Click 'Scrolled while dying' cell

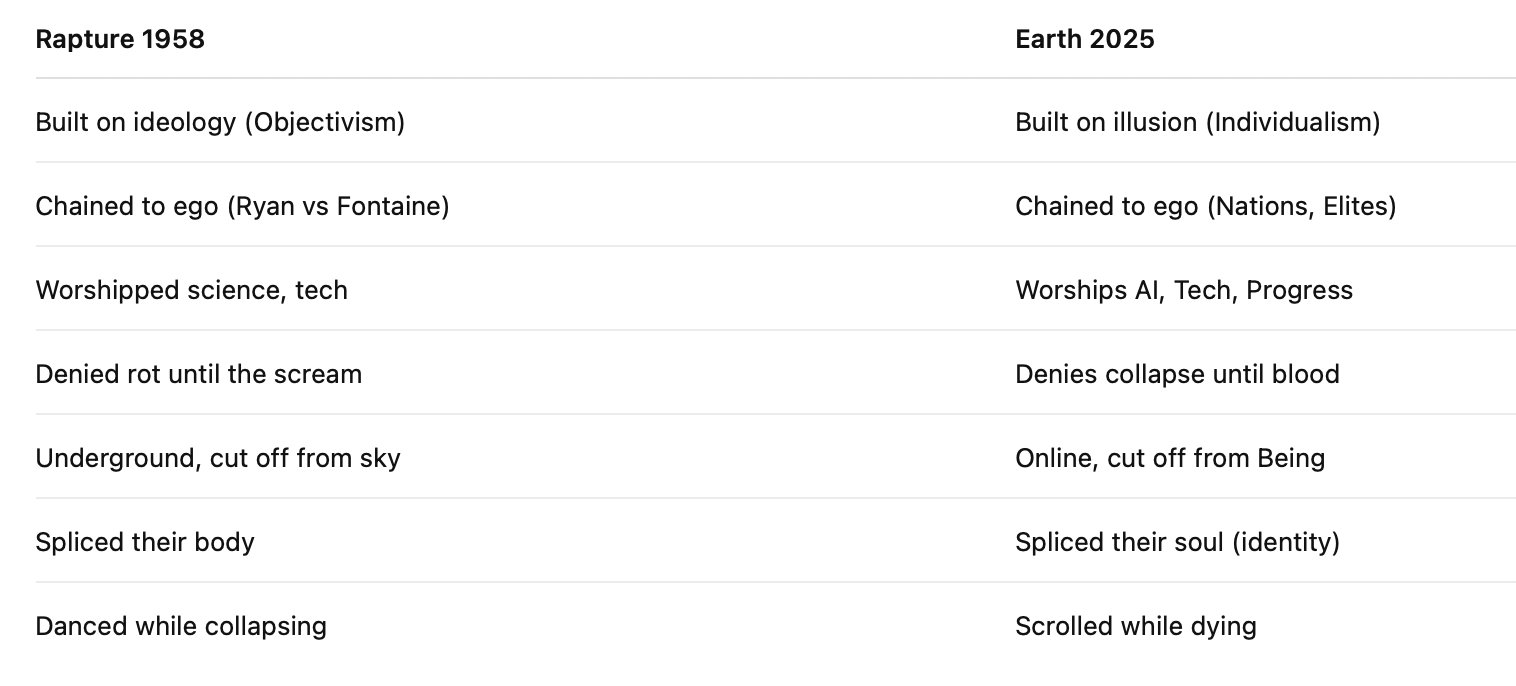click(x=1135, y=626)
